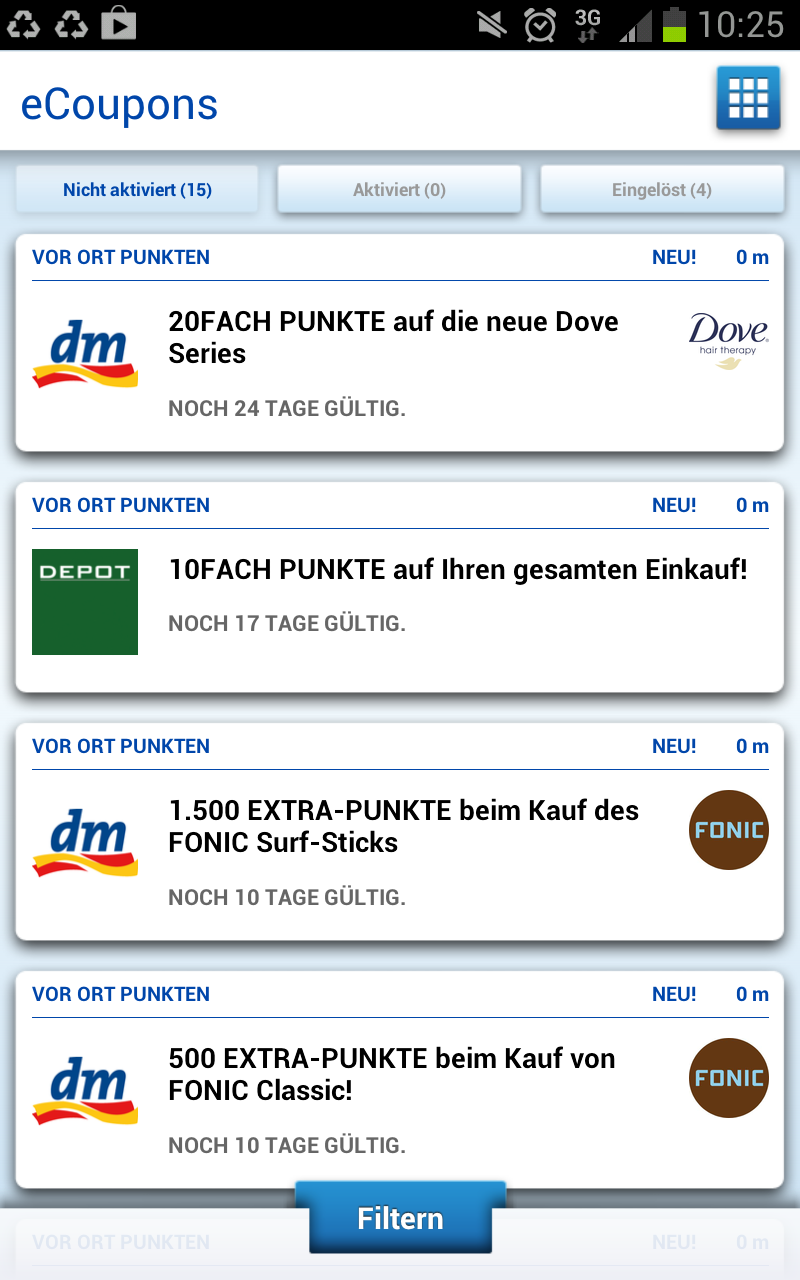This screenshot has height=1280, width=800.
Task: Tap the eCoupons title header
Action: [x=119, y=105]
